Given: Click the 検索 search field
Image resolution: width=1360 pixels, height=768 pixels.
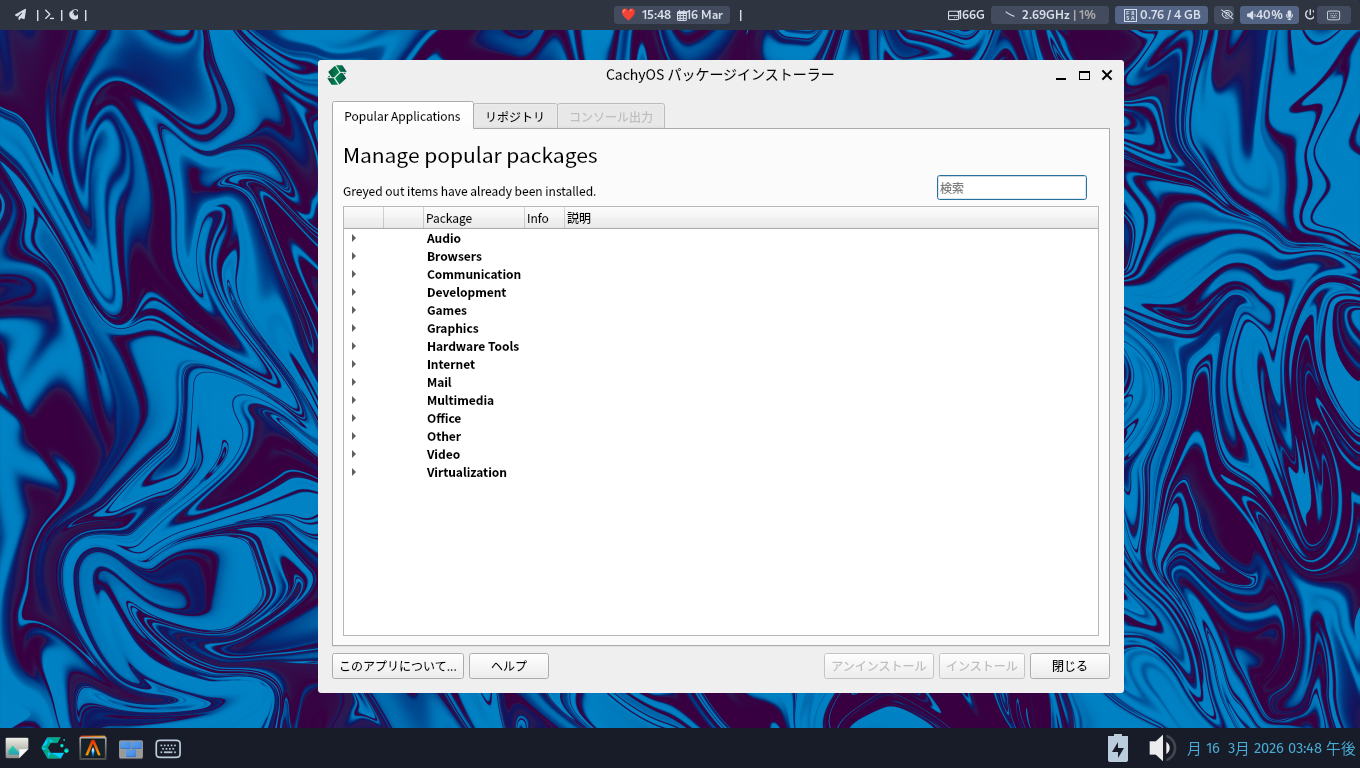Looking at the screenshot, I should 1011,187.
